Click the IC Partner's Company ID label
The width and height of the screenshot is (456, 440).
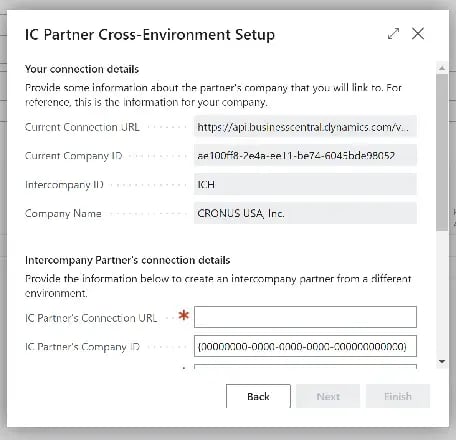pos(82,347)
